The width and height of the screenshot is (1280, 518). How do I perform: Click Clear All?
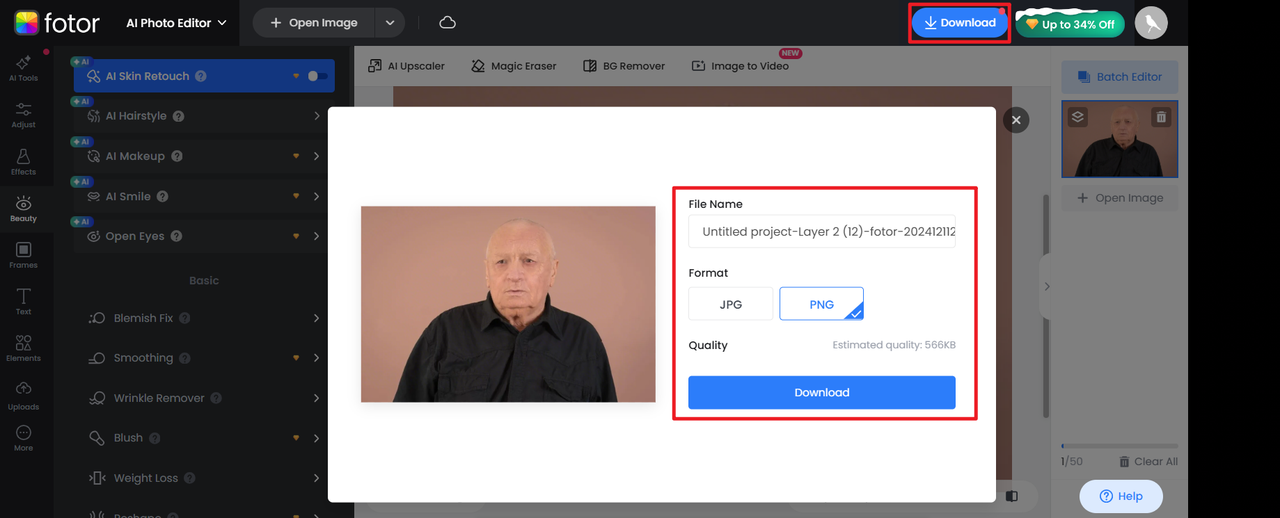(1148, 462)
